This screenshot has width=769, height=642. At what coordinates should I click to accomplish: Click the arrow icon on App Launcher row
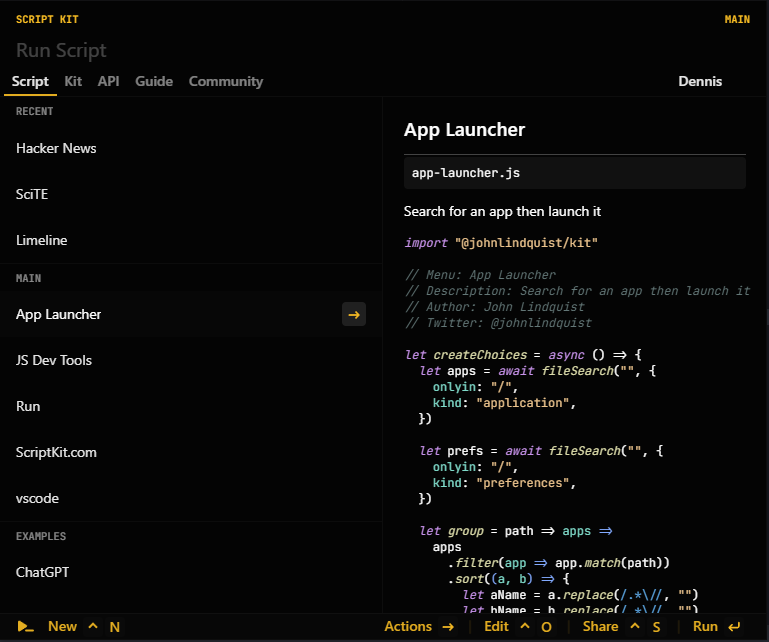tap(353, 315)
